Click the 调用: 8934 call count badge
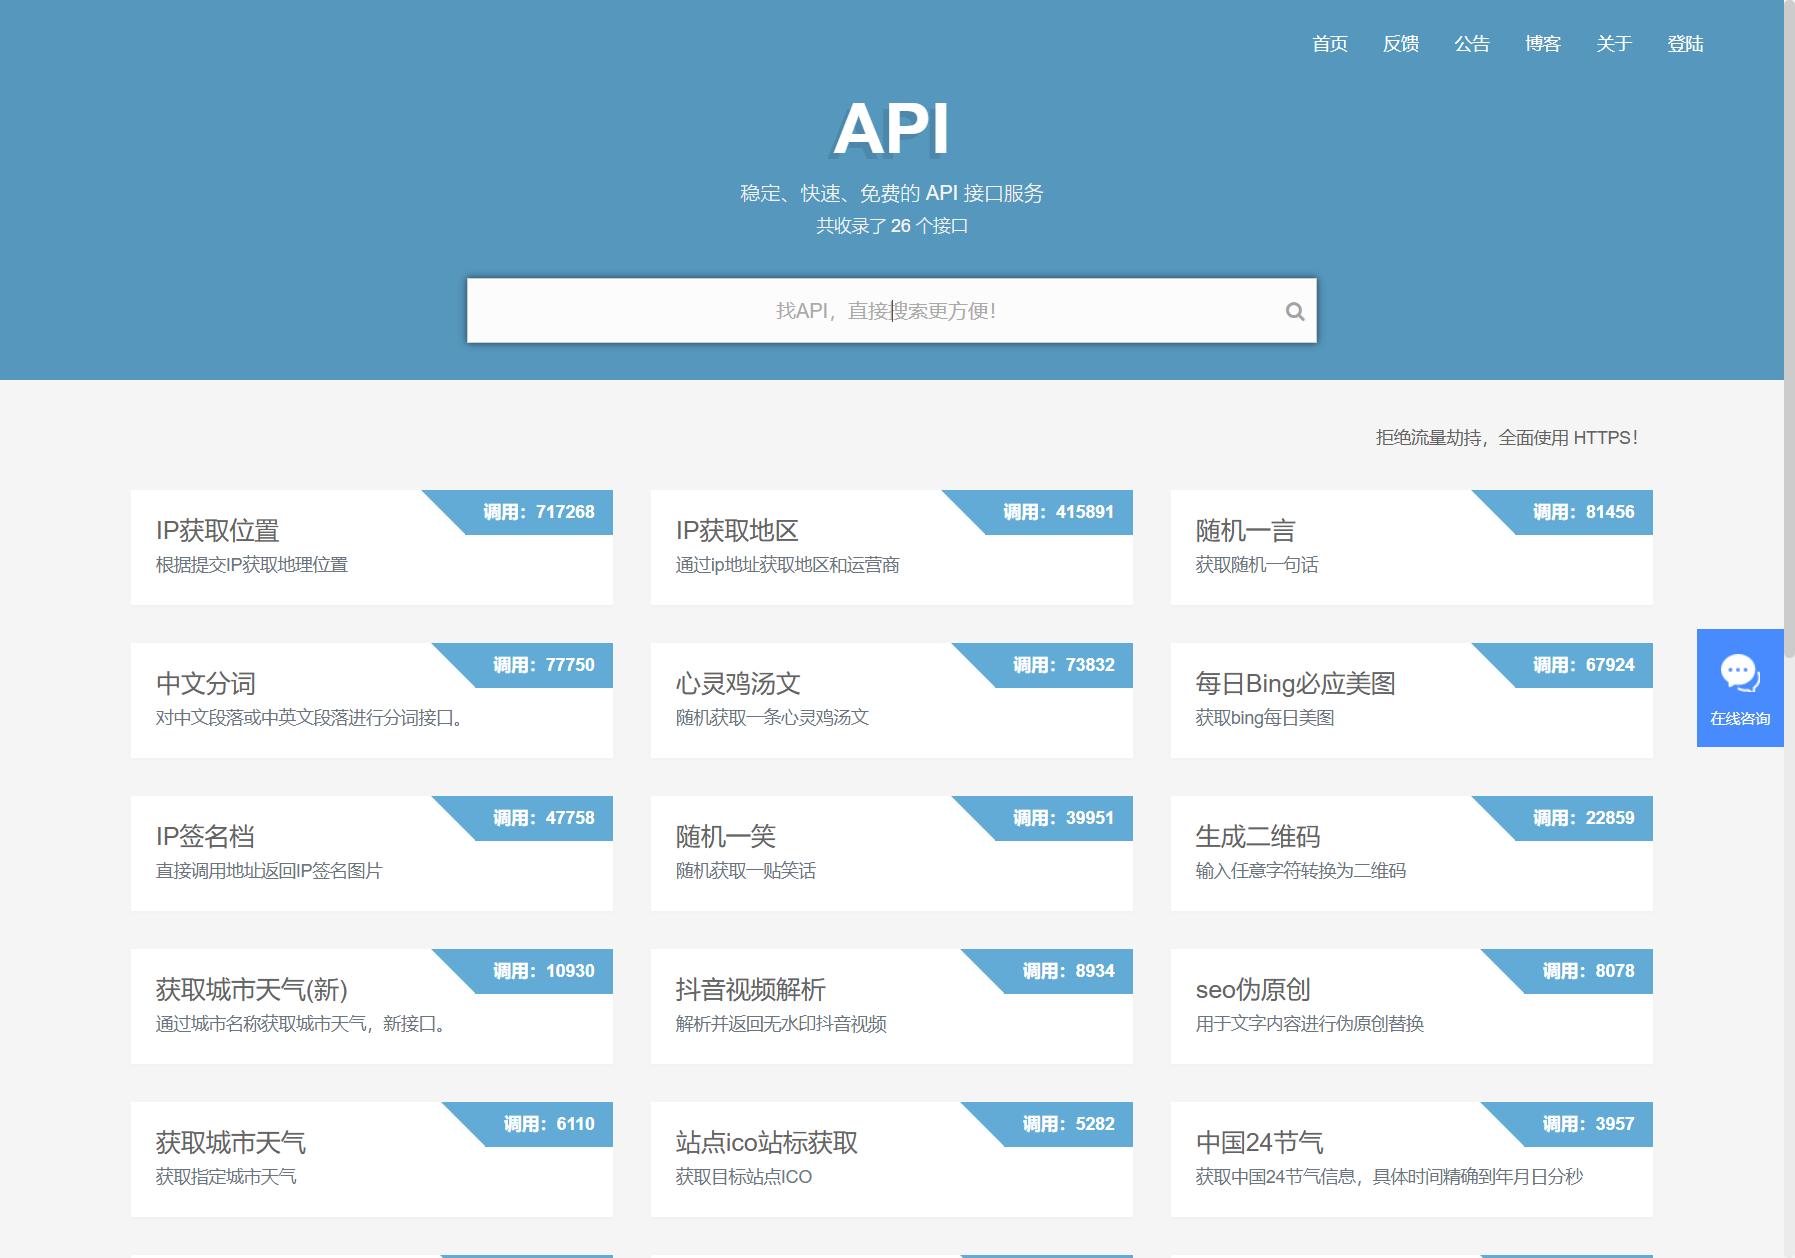Viewport: 1795px width, 1258px height. pos(1068,971)
